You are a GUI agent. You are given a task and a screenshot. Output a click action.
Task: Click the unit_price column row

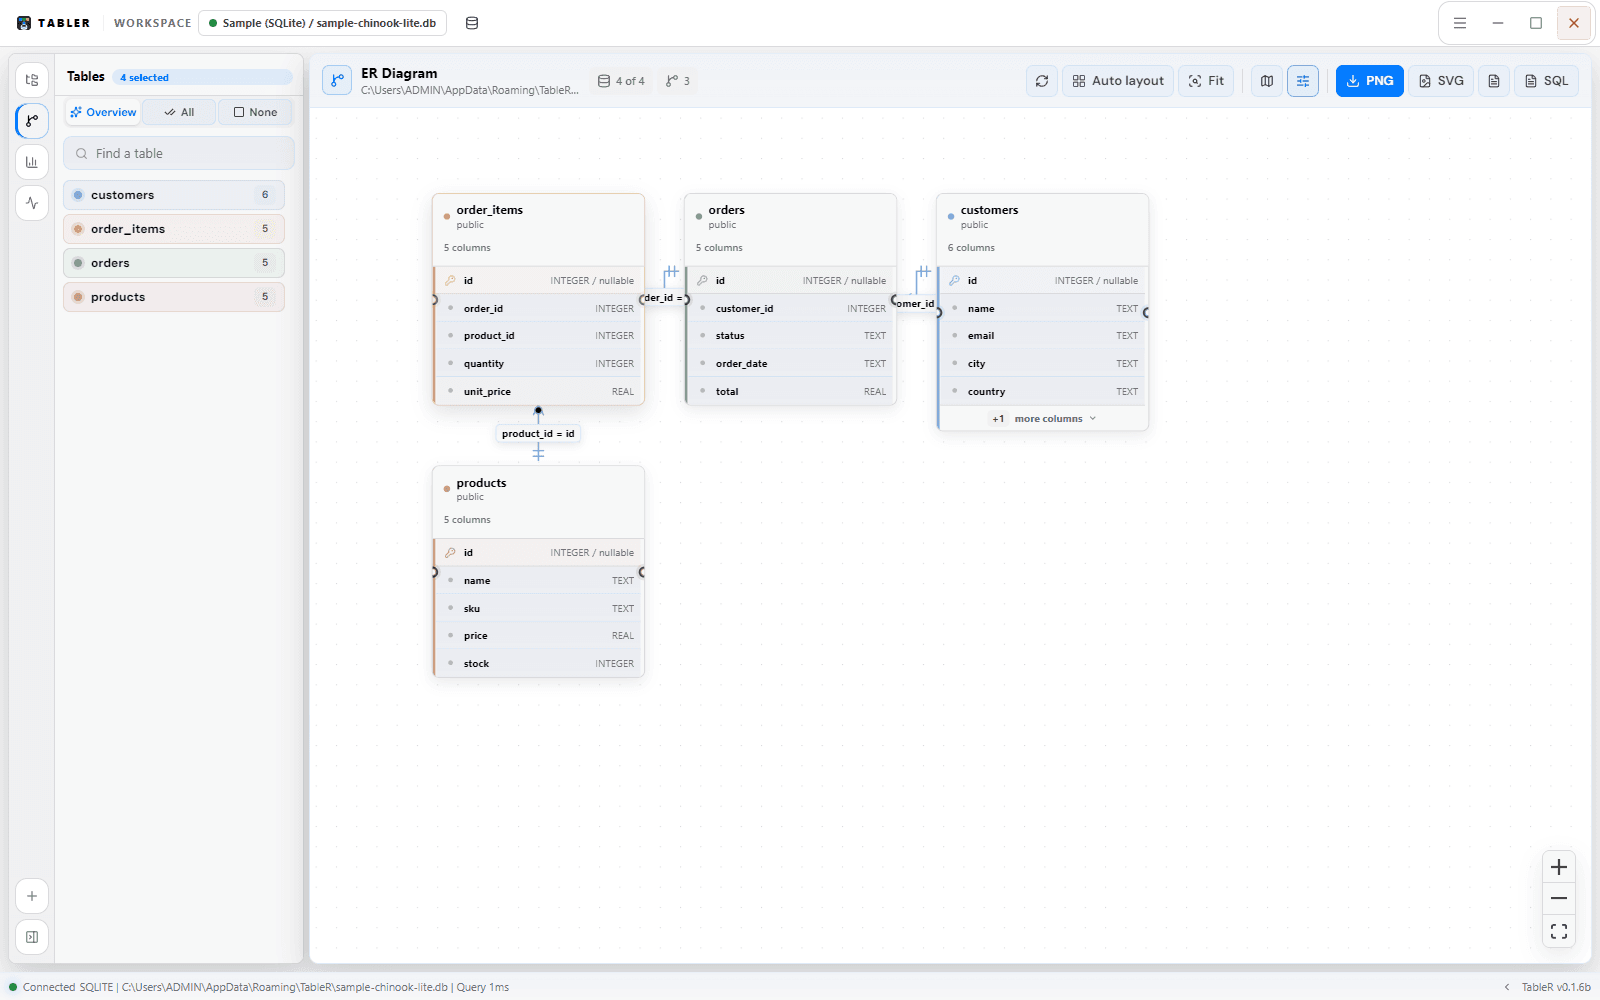pyautogui.click(x=539, y=392)
